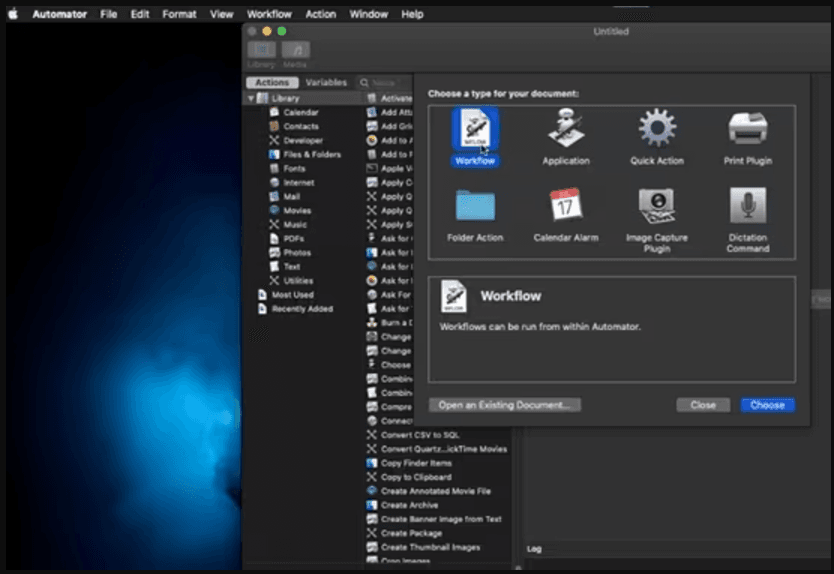This screenshot has height=574, width=834.
Task: Select the Application document type icon
Action: 565,128
